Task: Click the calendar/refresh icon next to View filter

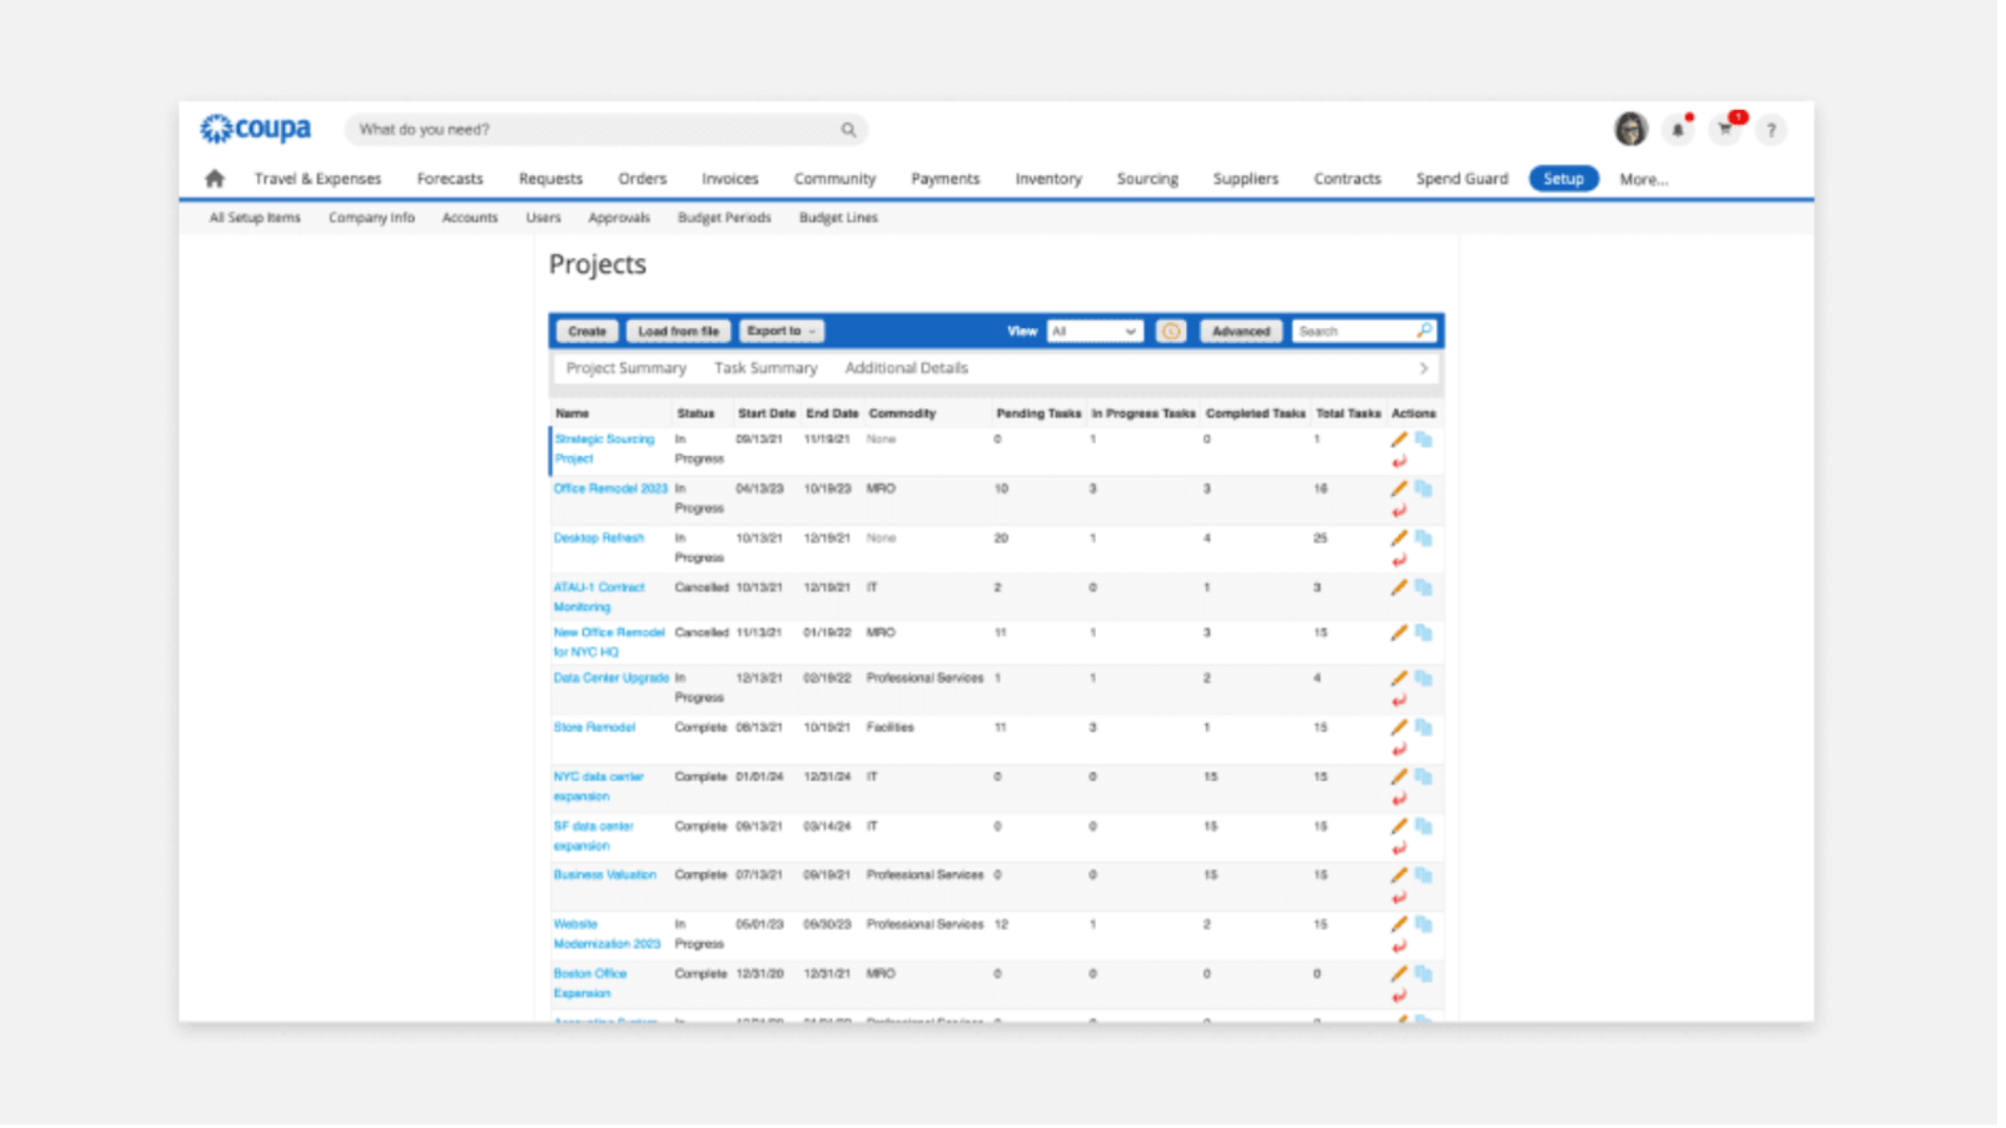Action: click(x=1168, y=331)
